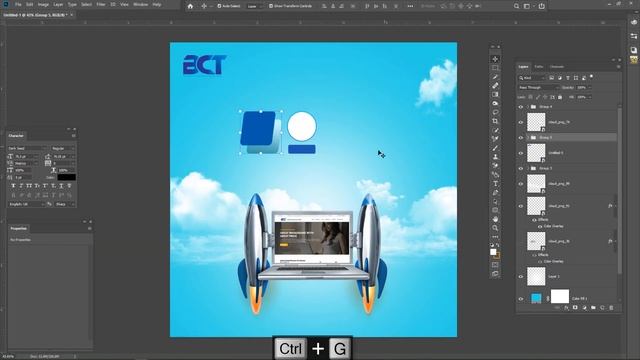Click the Color Fill 1 white mask thumbnail
Viewport: 640px width, 360px height.
[x=560, y=296]
